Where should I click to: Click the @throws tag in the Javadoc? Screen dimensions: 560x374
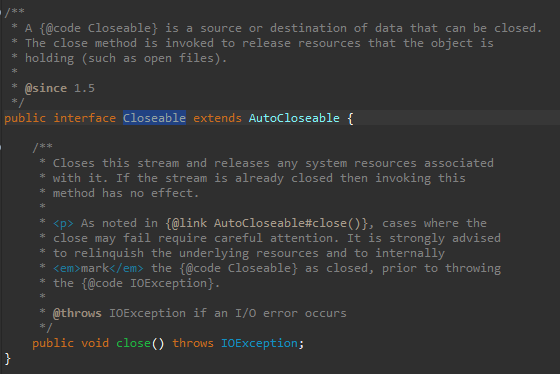click(x=77, y=313)
